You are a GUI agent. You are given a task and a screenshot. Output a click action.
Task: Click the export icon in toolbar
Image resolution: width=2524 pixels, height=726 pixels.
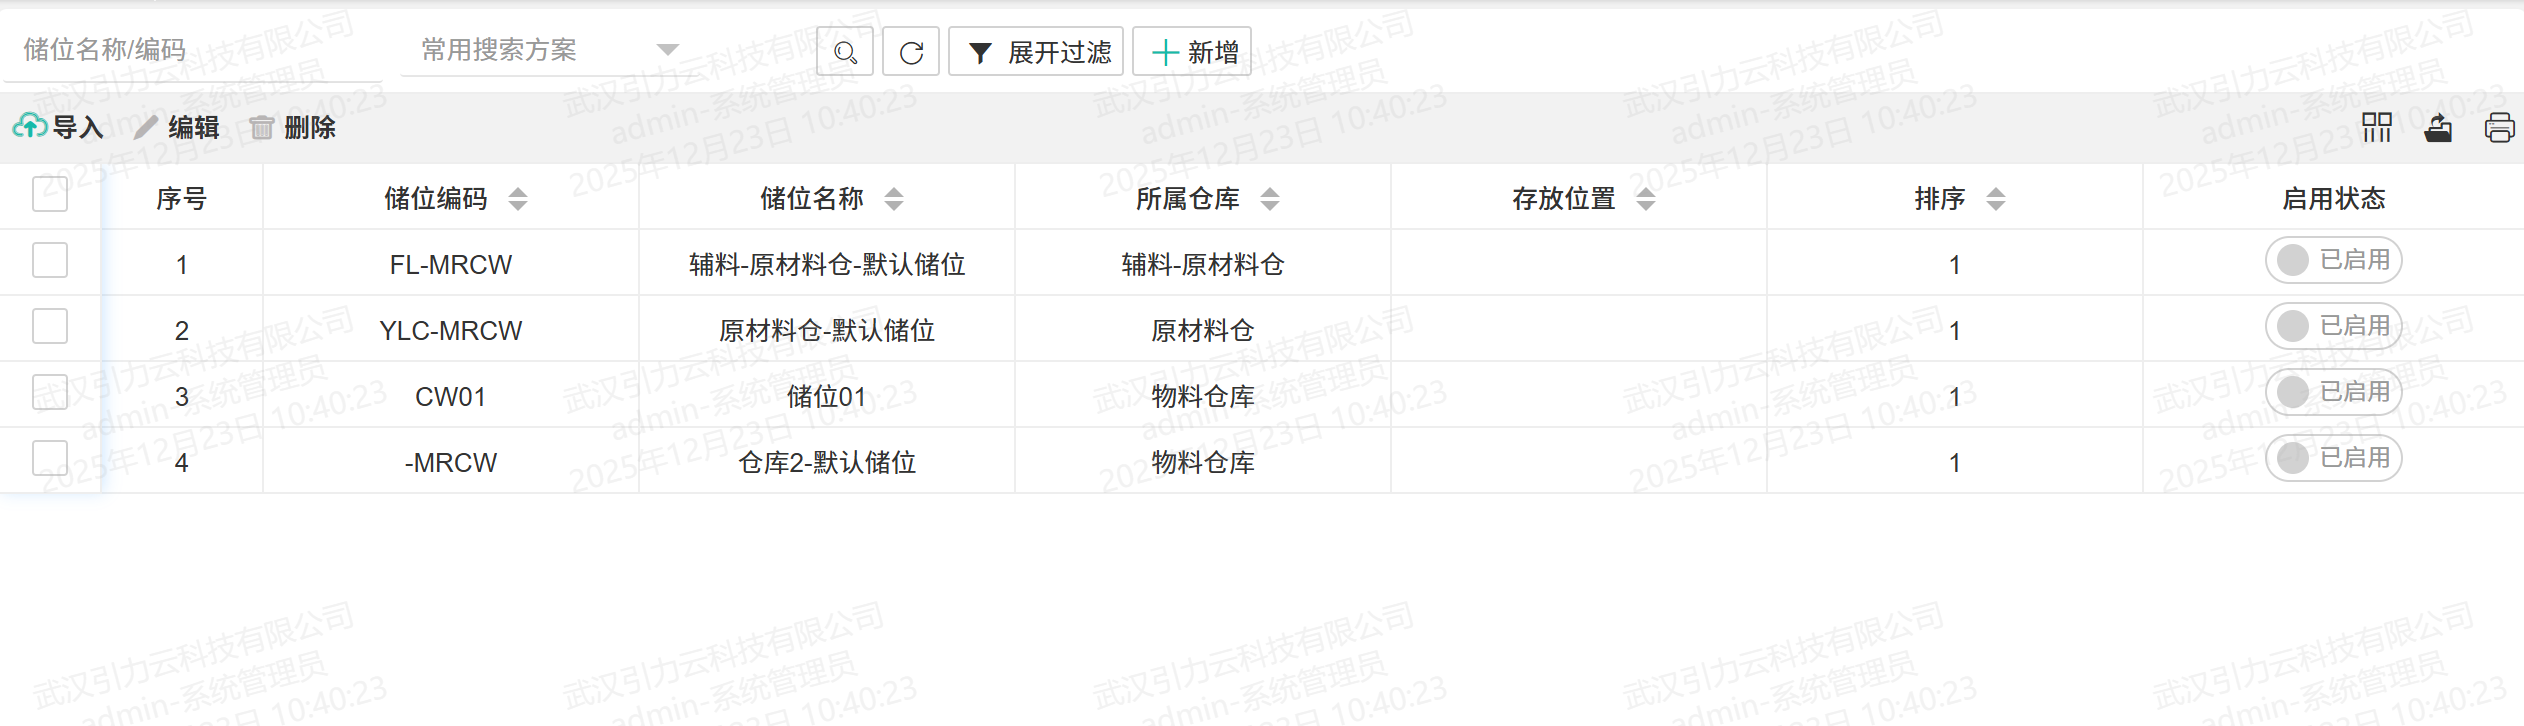pyautogui.click(x=2438, y=127)
